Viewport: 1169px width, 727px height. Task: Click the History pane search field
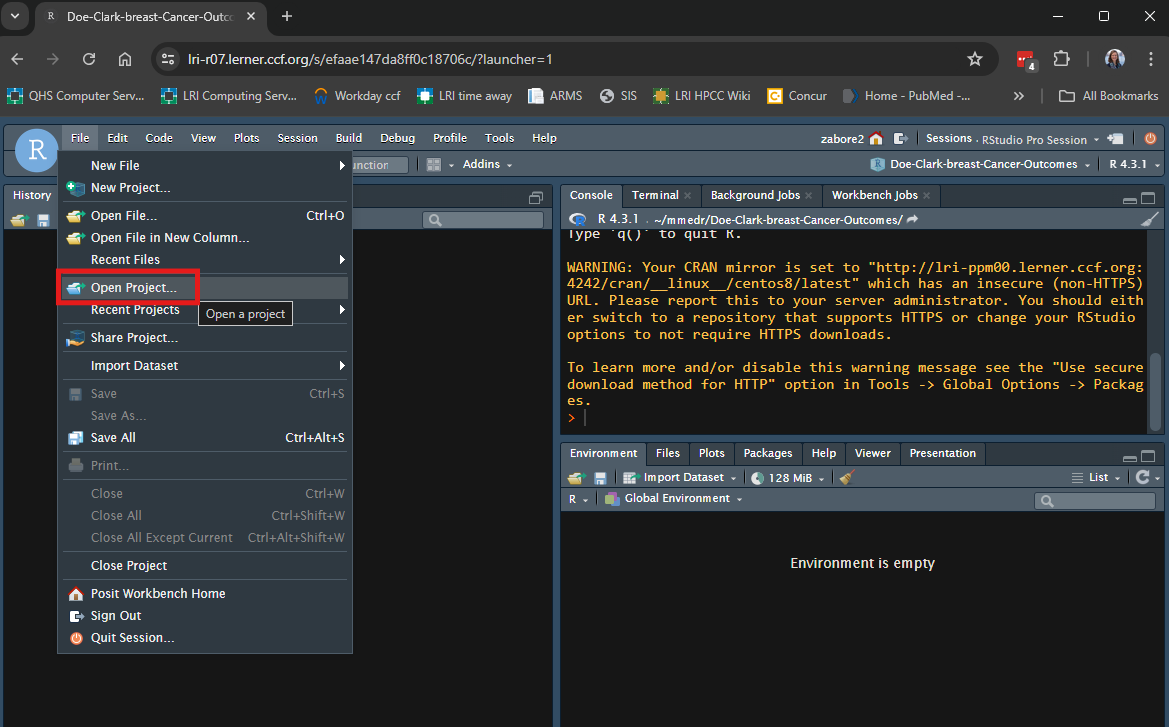click(483, 220)
